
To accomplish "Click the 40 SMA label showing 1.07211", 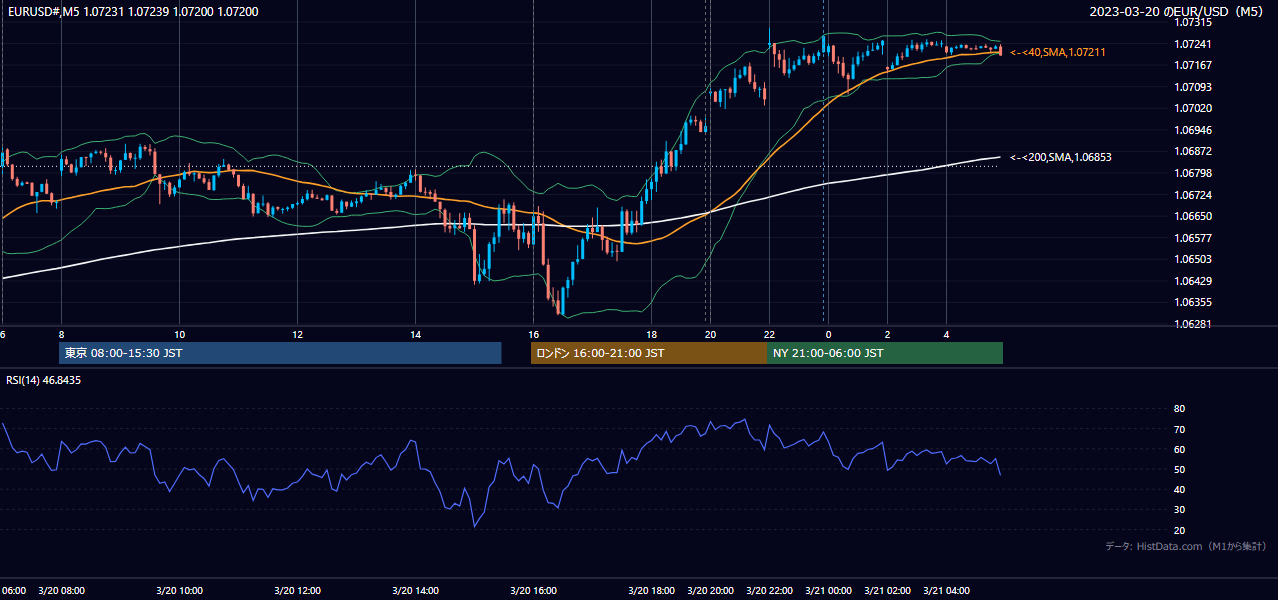I will click(1058, 52).
